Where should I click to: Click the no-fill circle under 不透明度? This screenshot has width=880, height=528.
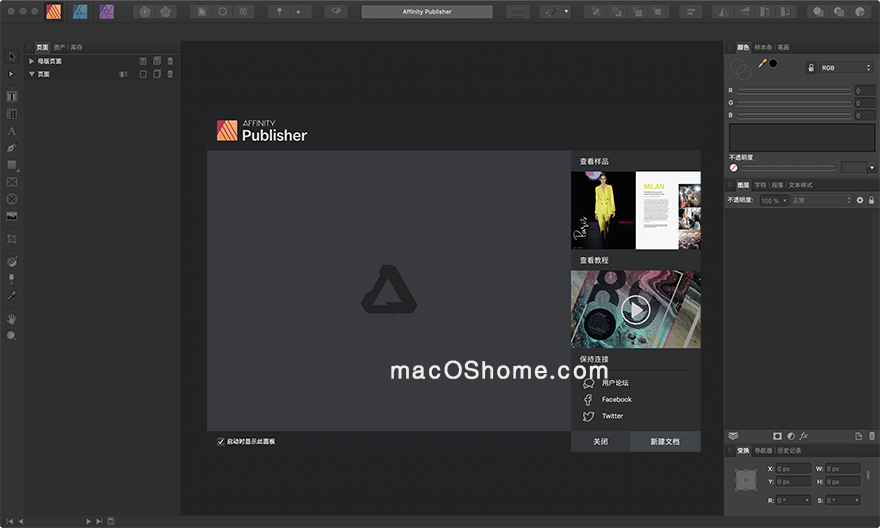734,168
